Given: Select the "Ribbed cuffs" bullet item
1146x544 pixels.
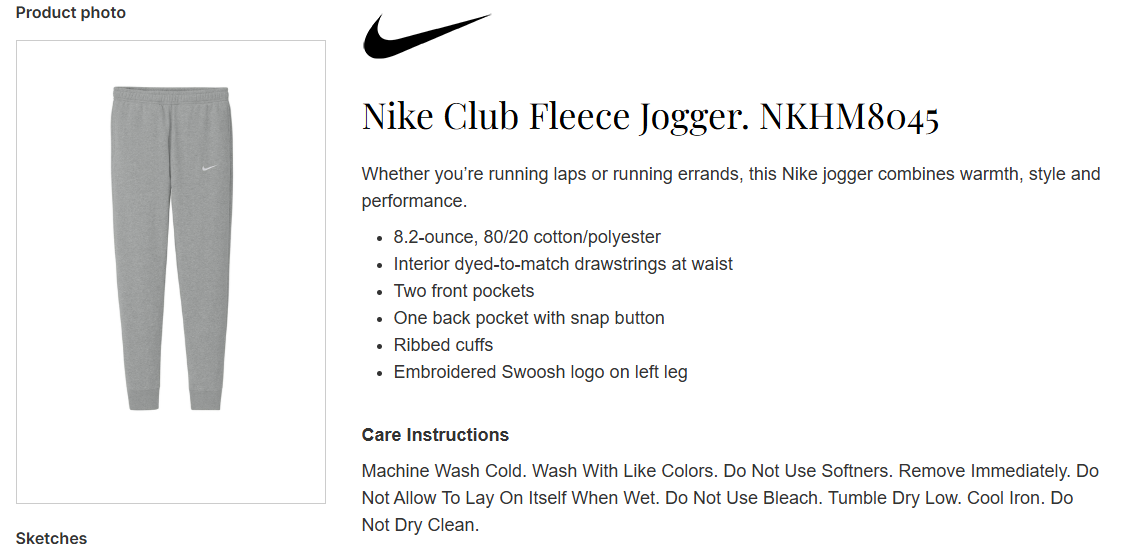Looking at the screenshot, I should coord(443,345).
